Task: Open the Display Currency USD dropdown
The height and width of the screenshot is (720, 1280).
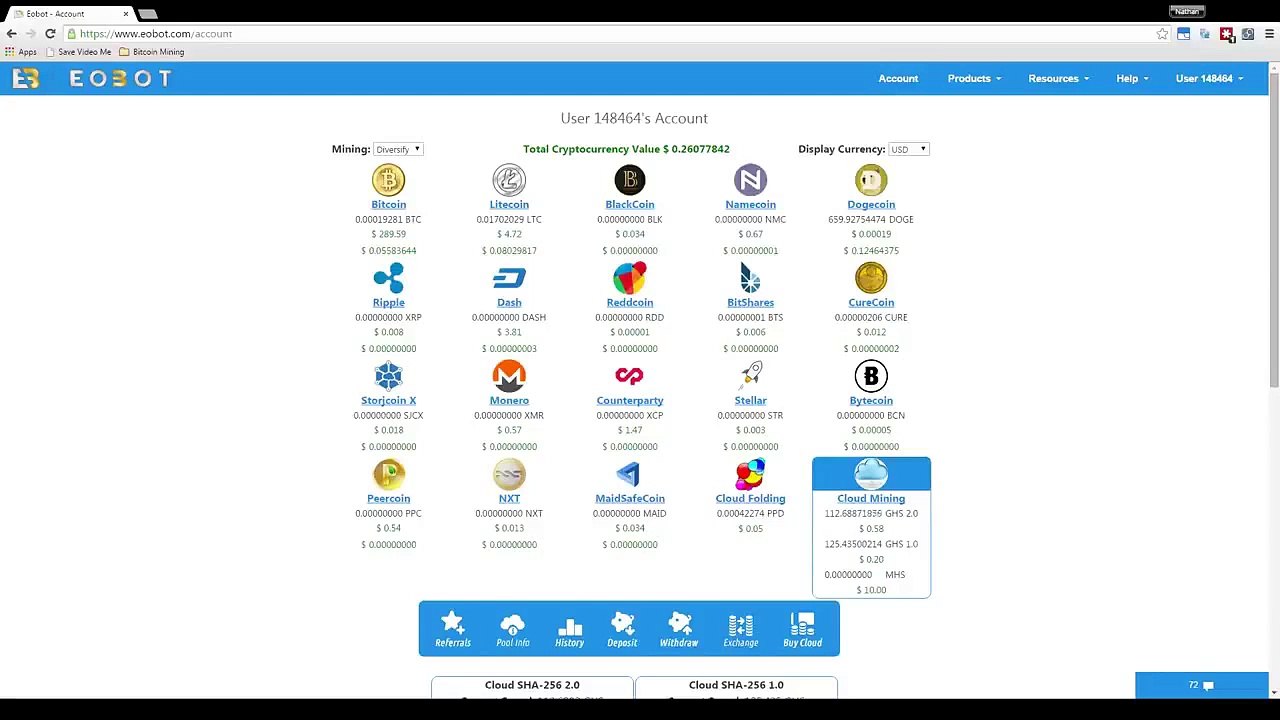Action: [x=909, y=149]
